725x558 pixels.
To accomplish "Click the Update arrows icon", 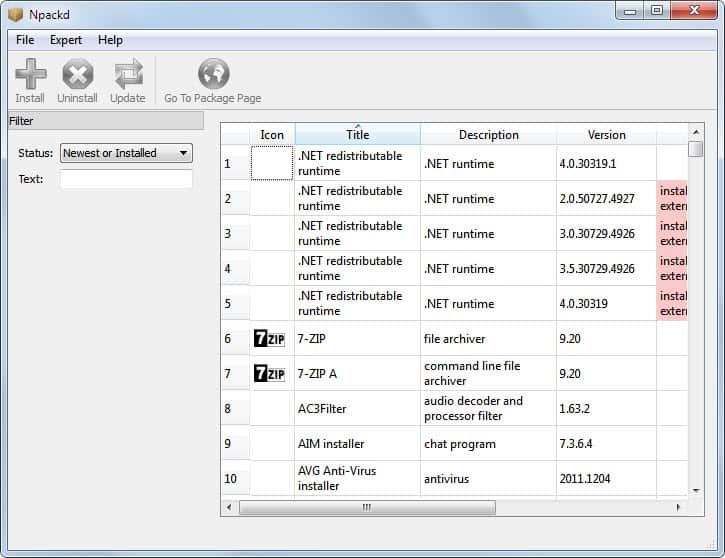I will 128,74.
